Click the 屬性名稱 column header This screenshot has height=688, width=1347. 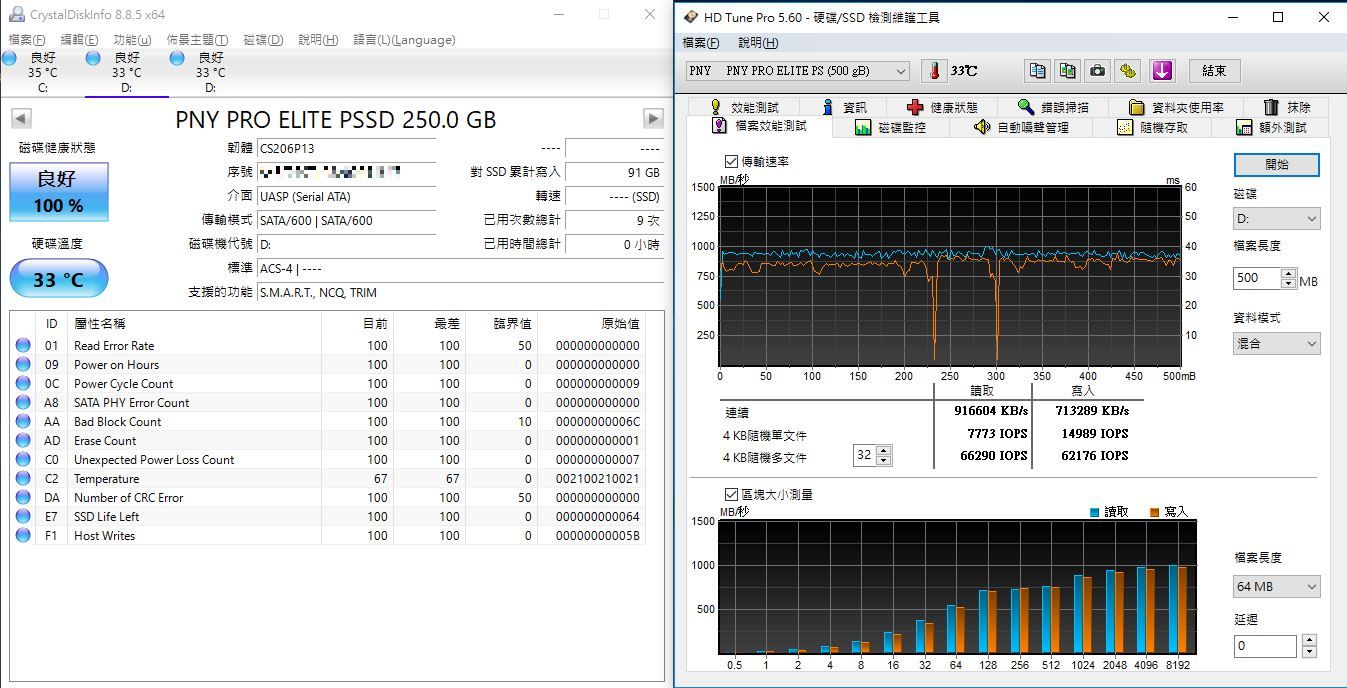(194, 323)
